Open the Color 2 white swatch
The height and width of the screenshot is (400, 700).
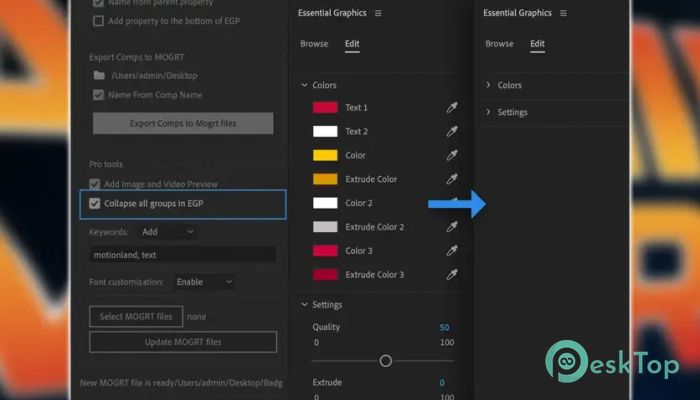click(325, 203)
